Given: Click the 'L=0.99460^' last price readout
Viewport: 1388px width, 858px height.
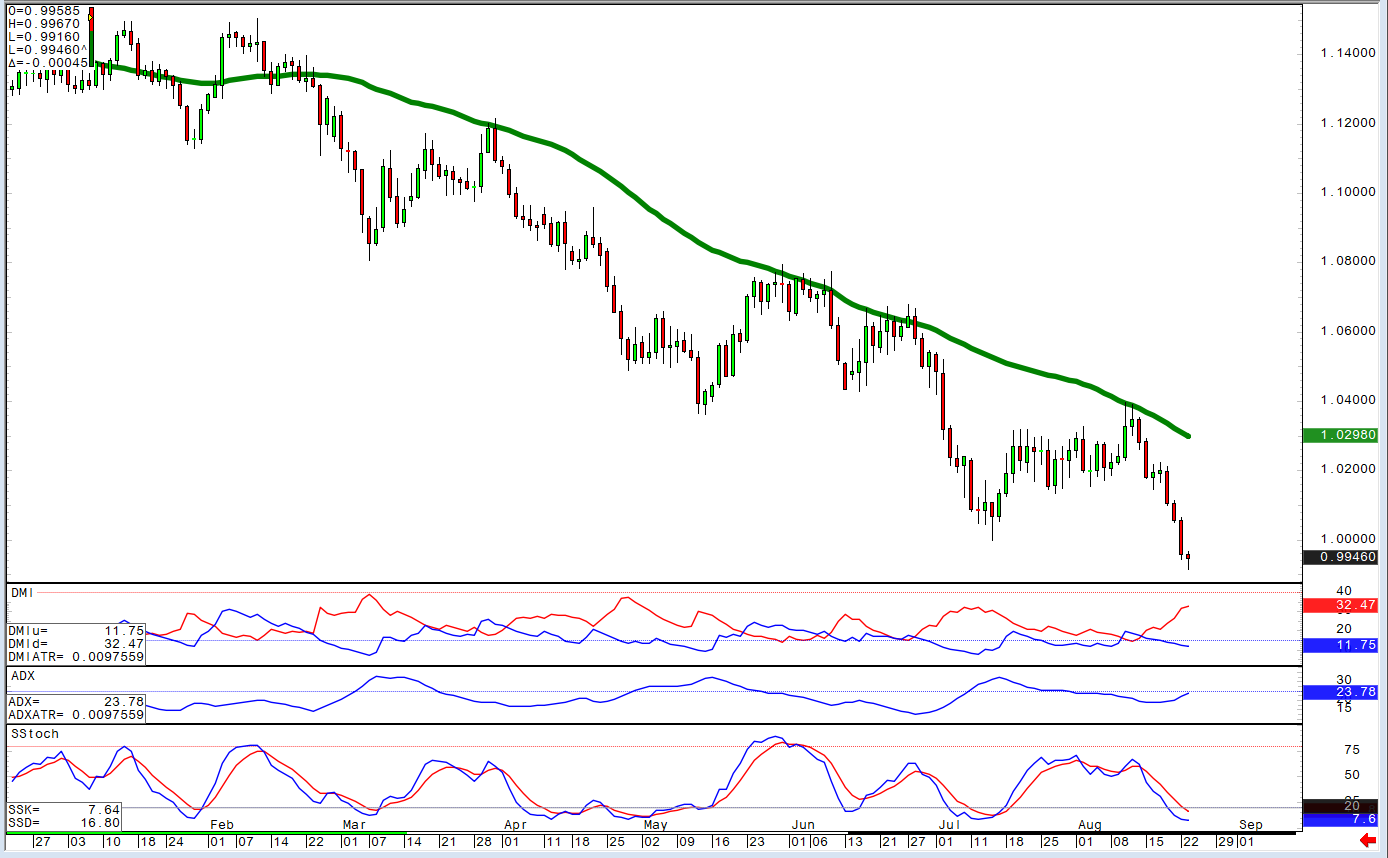Looking at the screenshot, I should pyautogui.click(x=48, y=50).
